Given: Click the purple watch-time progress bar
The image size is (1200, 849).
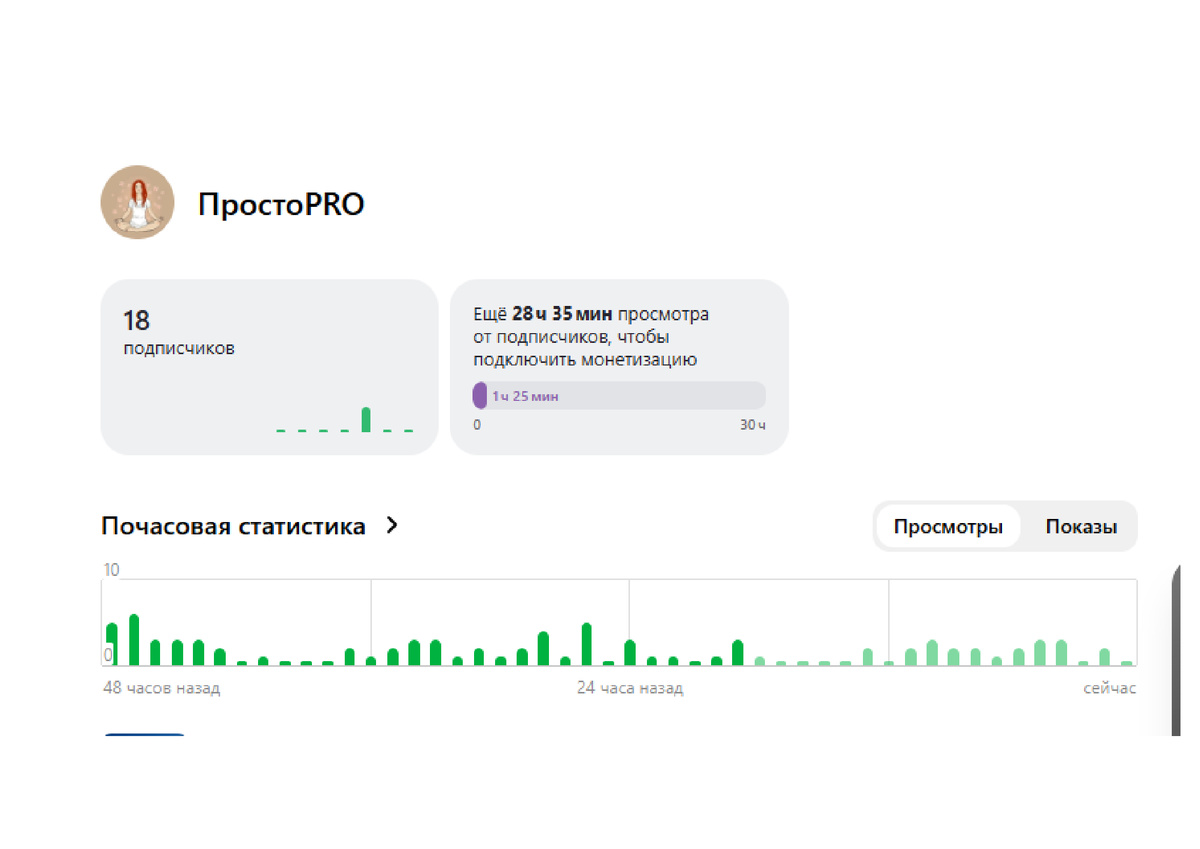Looking at the screenshot, I should pyautogui.click(x=480, y=395).
